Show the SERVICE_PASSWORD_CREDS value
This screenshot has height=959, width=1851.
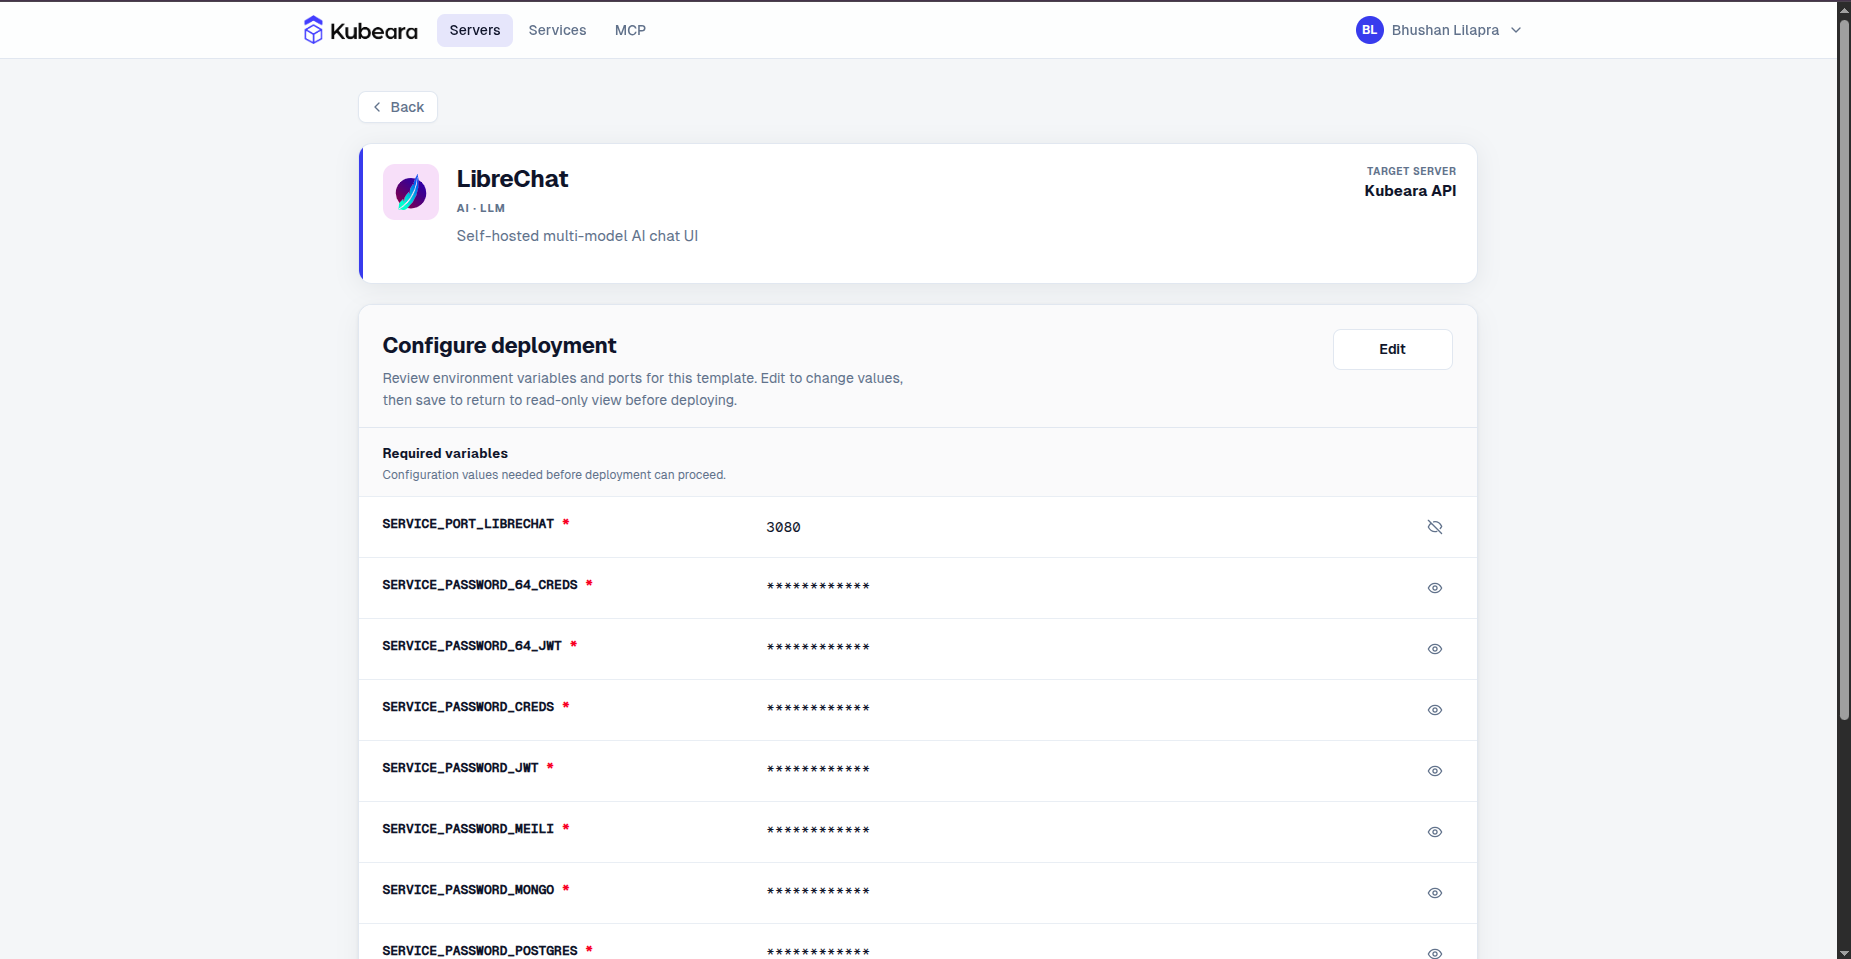(1435, 710)
